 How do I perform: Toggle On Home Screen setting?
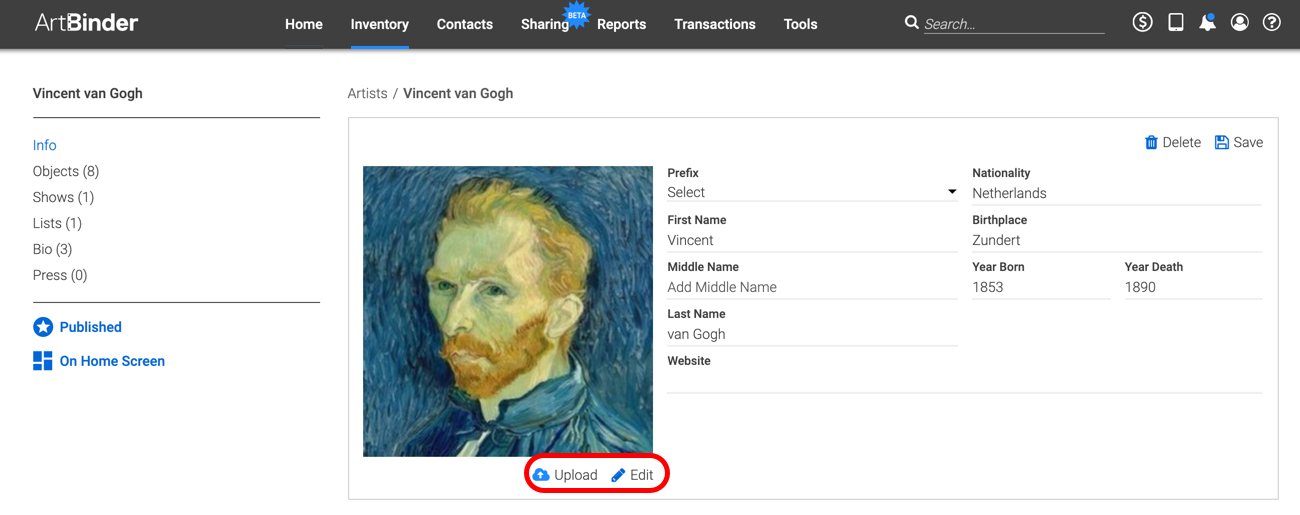click(x=99, y=361)
